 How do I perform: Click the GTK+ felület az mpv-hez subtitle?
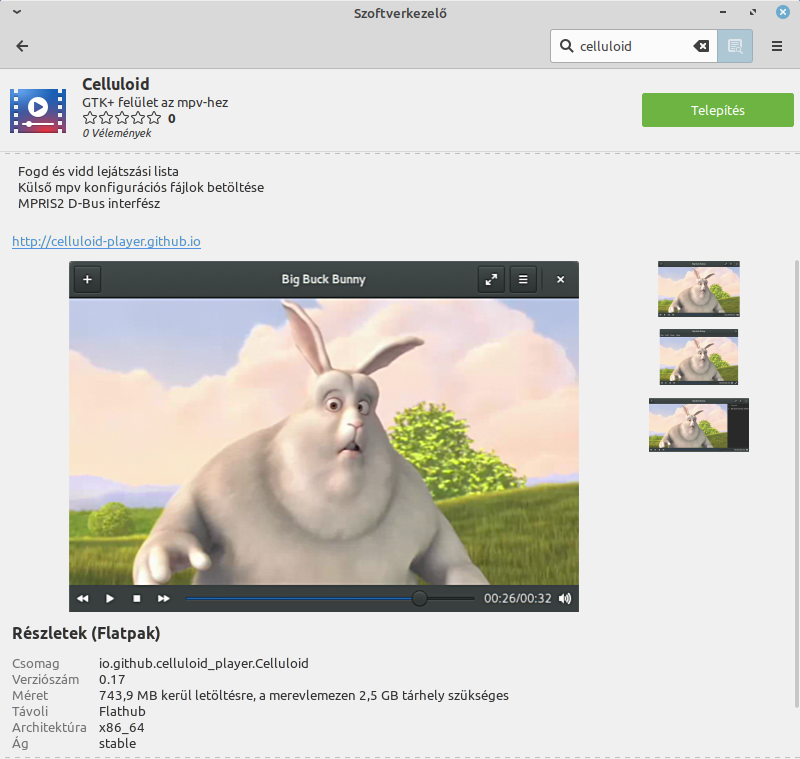[155, 103]
